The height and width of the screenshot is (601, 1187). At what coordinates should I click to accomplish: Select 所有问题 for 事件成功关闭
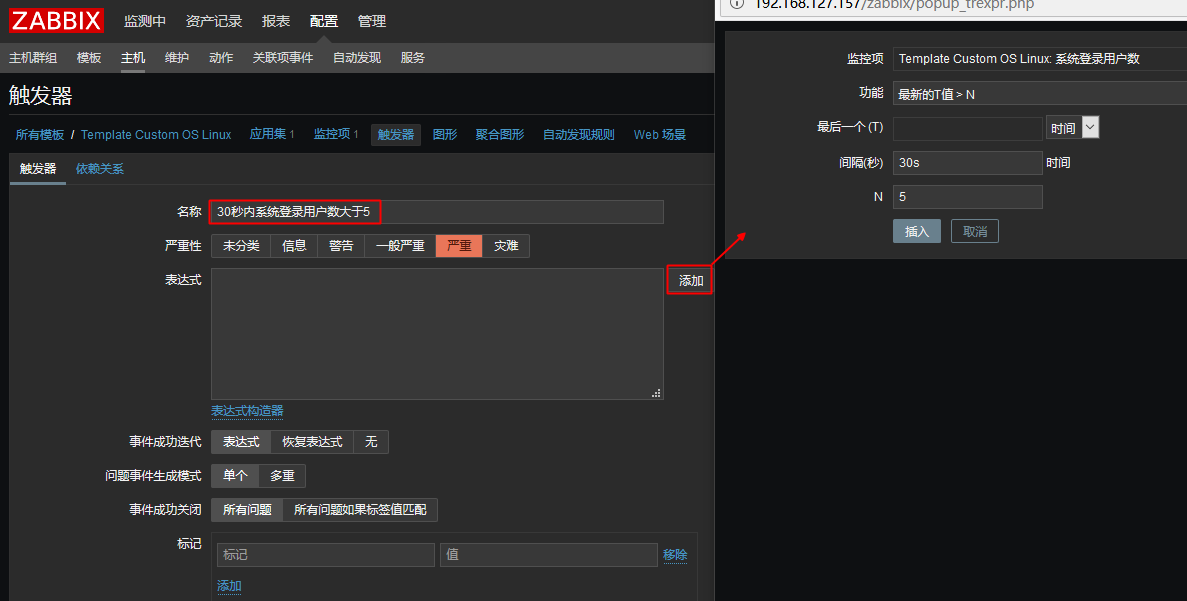[x=247, y=510]
